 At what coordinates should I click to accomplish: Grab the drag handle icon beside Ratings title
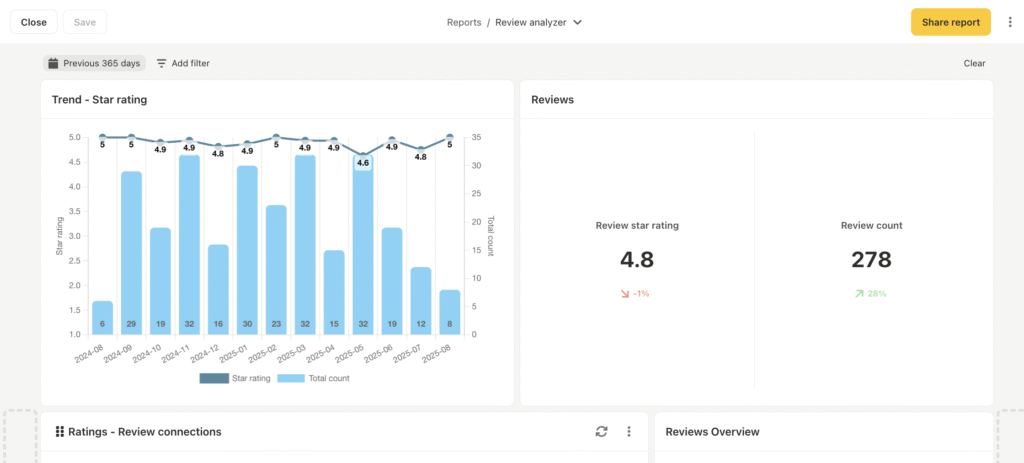coord(59,431)
